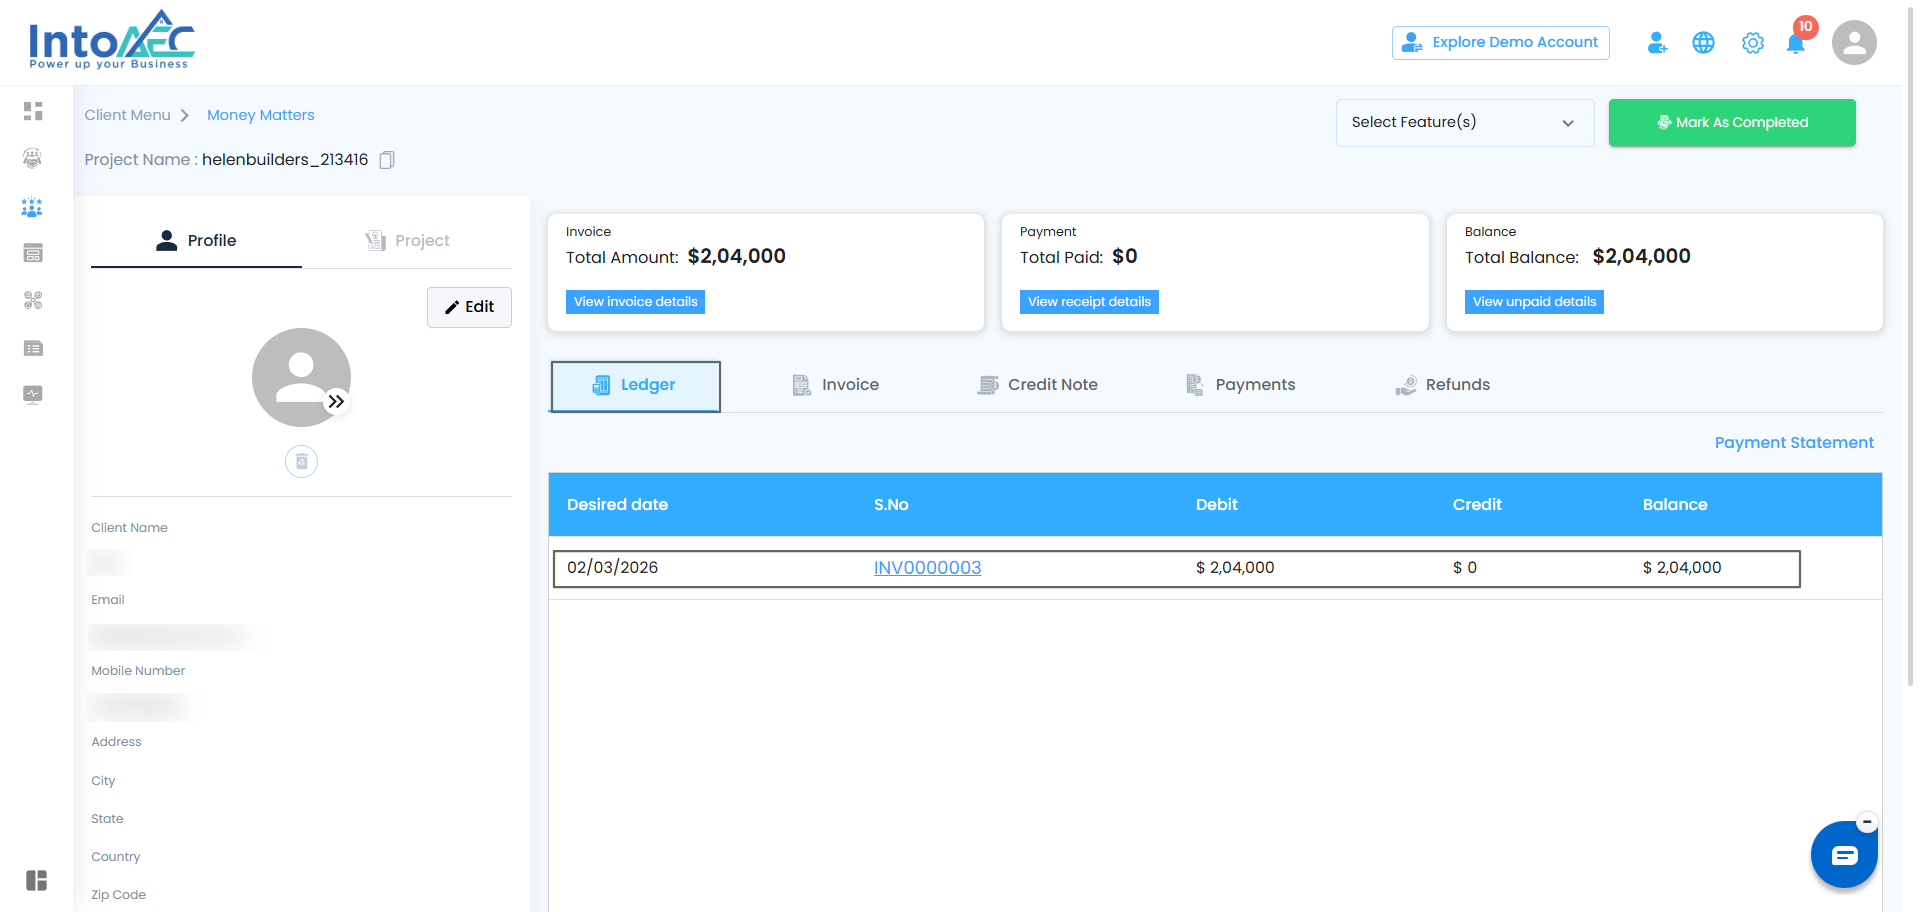Click the Total Amount value in Invoice card
Screen dimensions: 1920x912
pyautogui.click(x=737, y=257)
